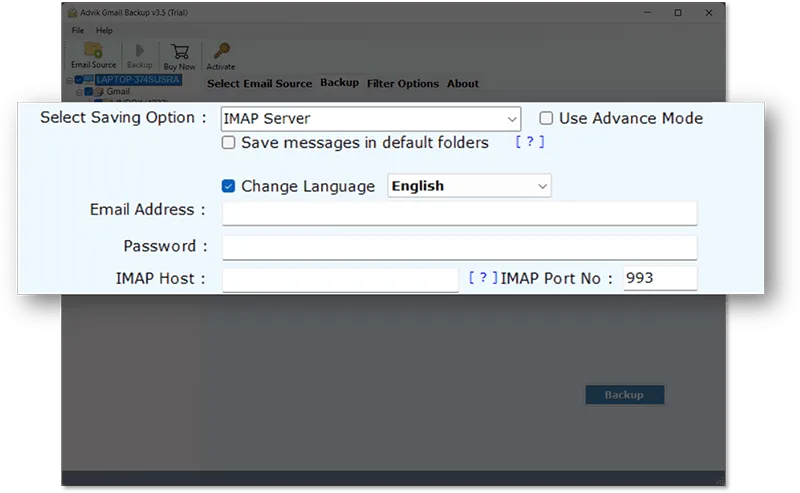Switch to the Select Email Source tab
The width and height of the screenshot is (800, 493).
(x=259, y=84)
